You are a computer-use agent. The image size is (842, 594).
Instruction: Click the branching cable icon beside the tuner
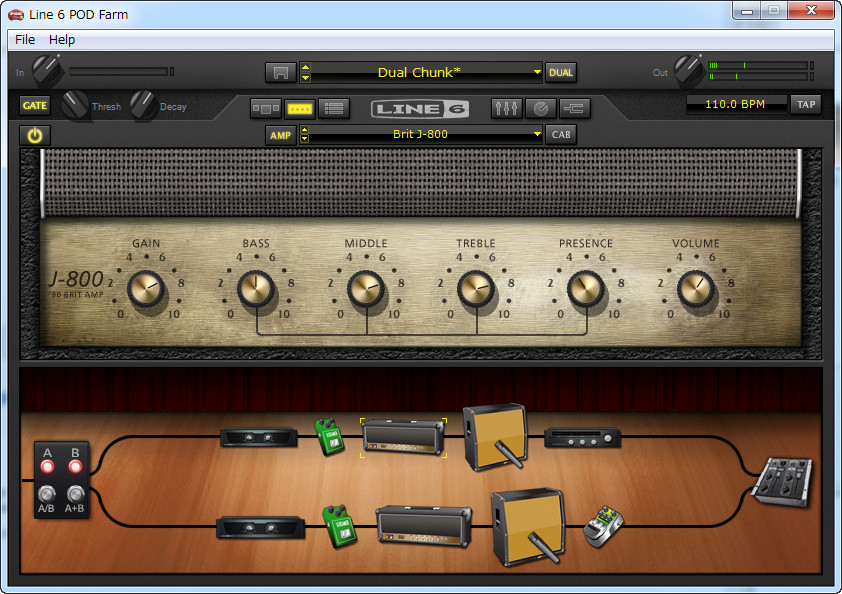[x=575, y=108]
